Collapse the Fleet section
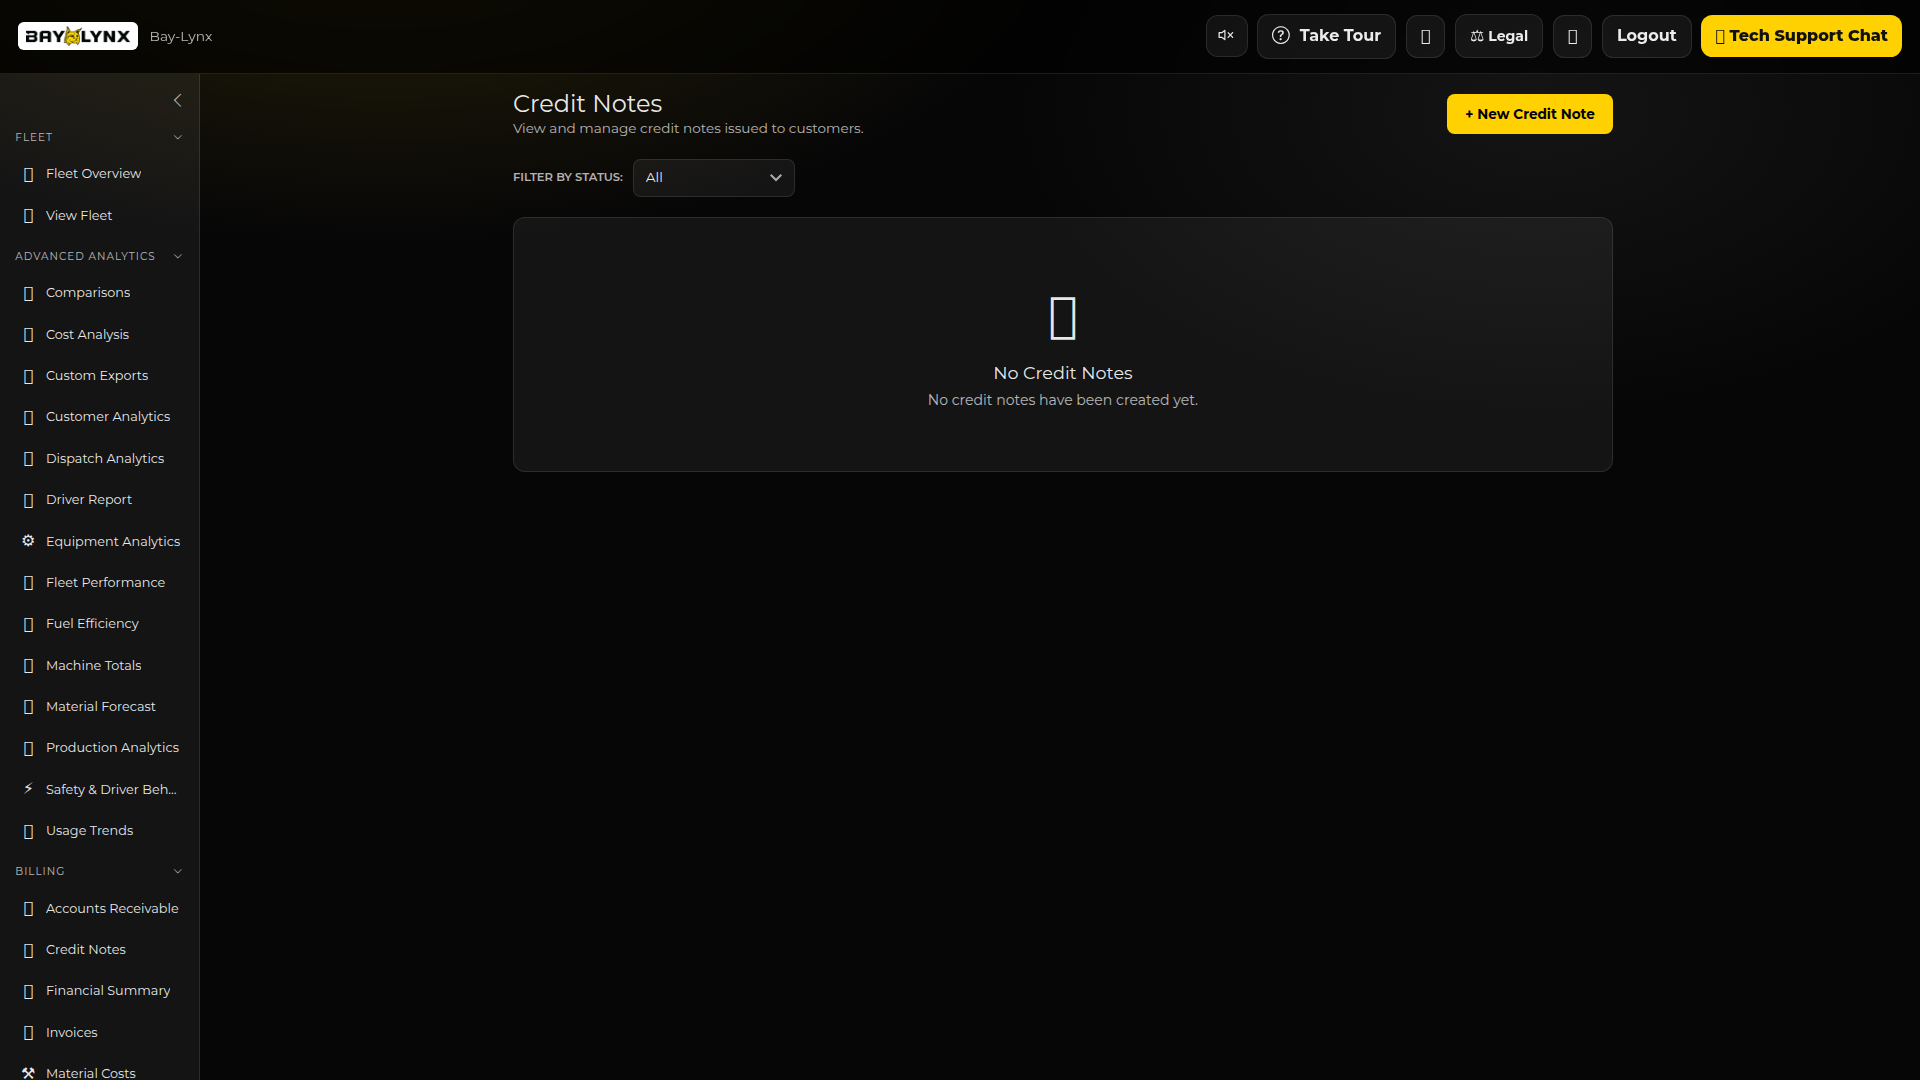Viewport: 1920px width, 1080px height. [177, 137]
